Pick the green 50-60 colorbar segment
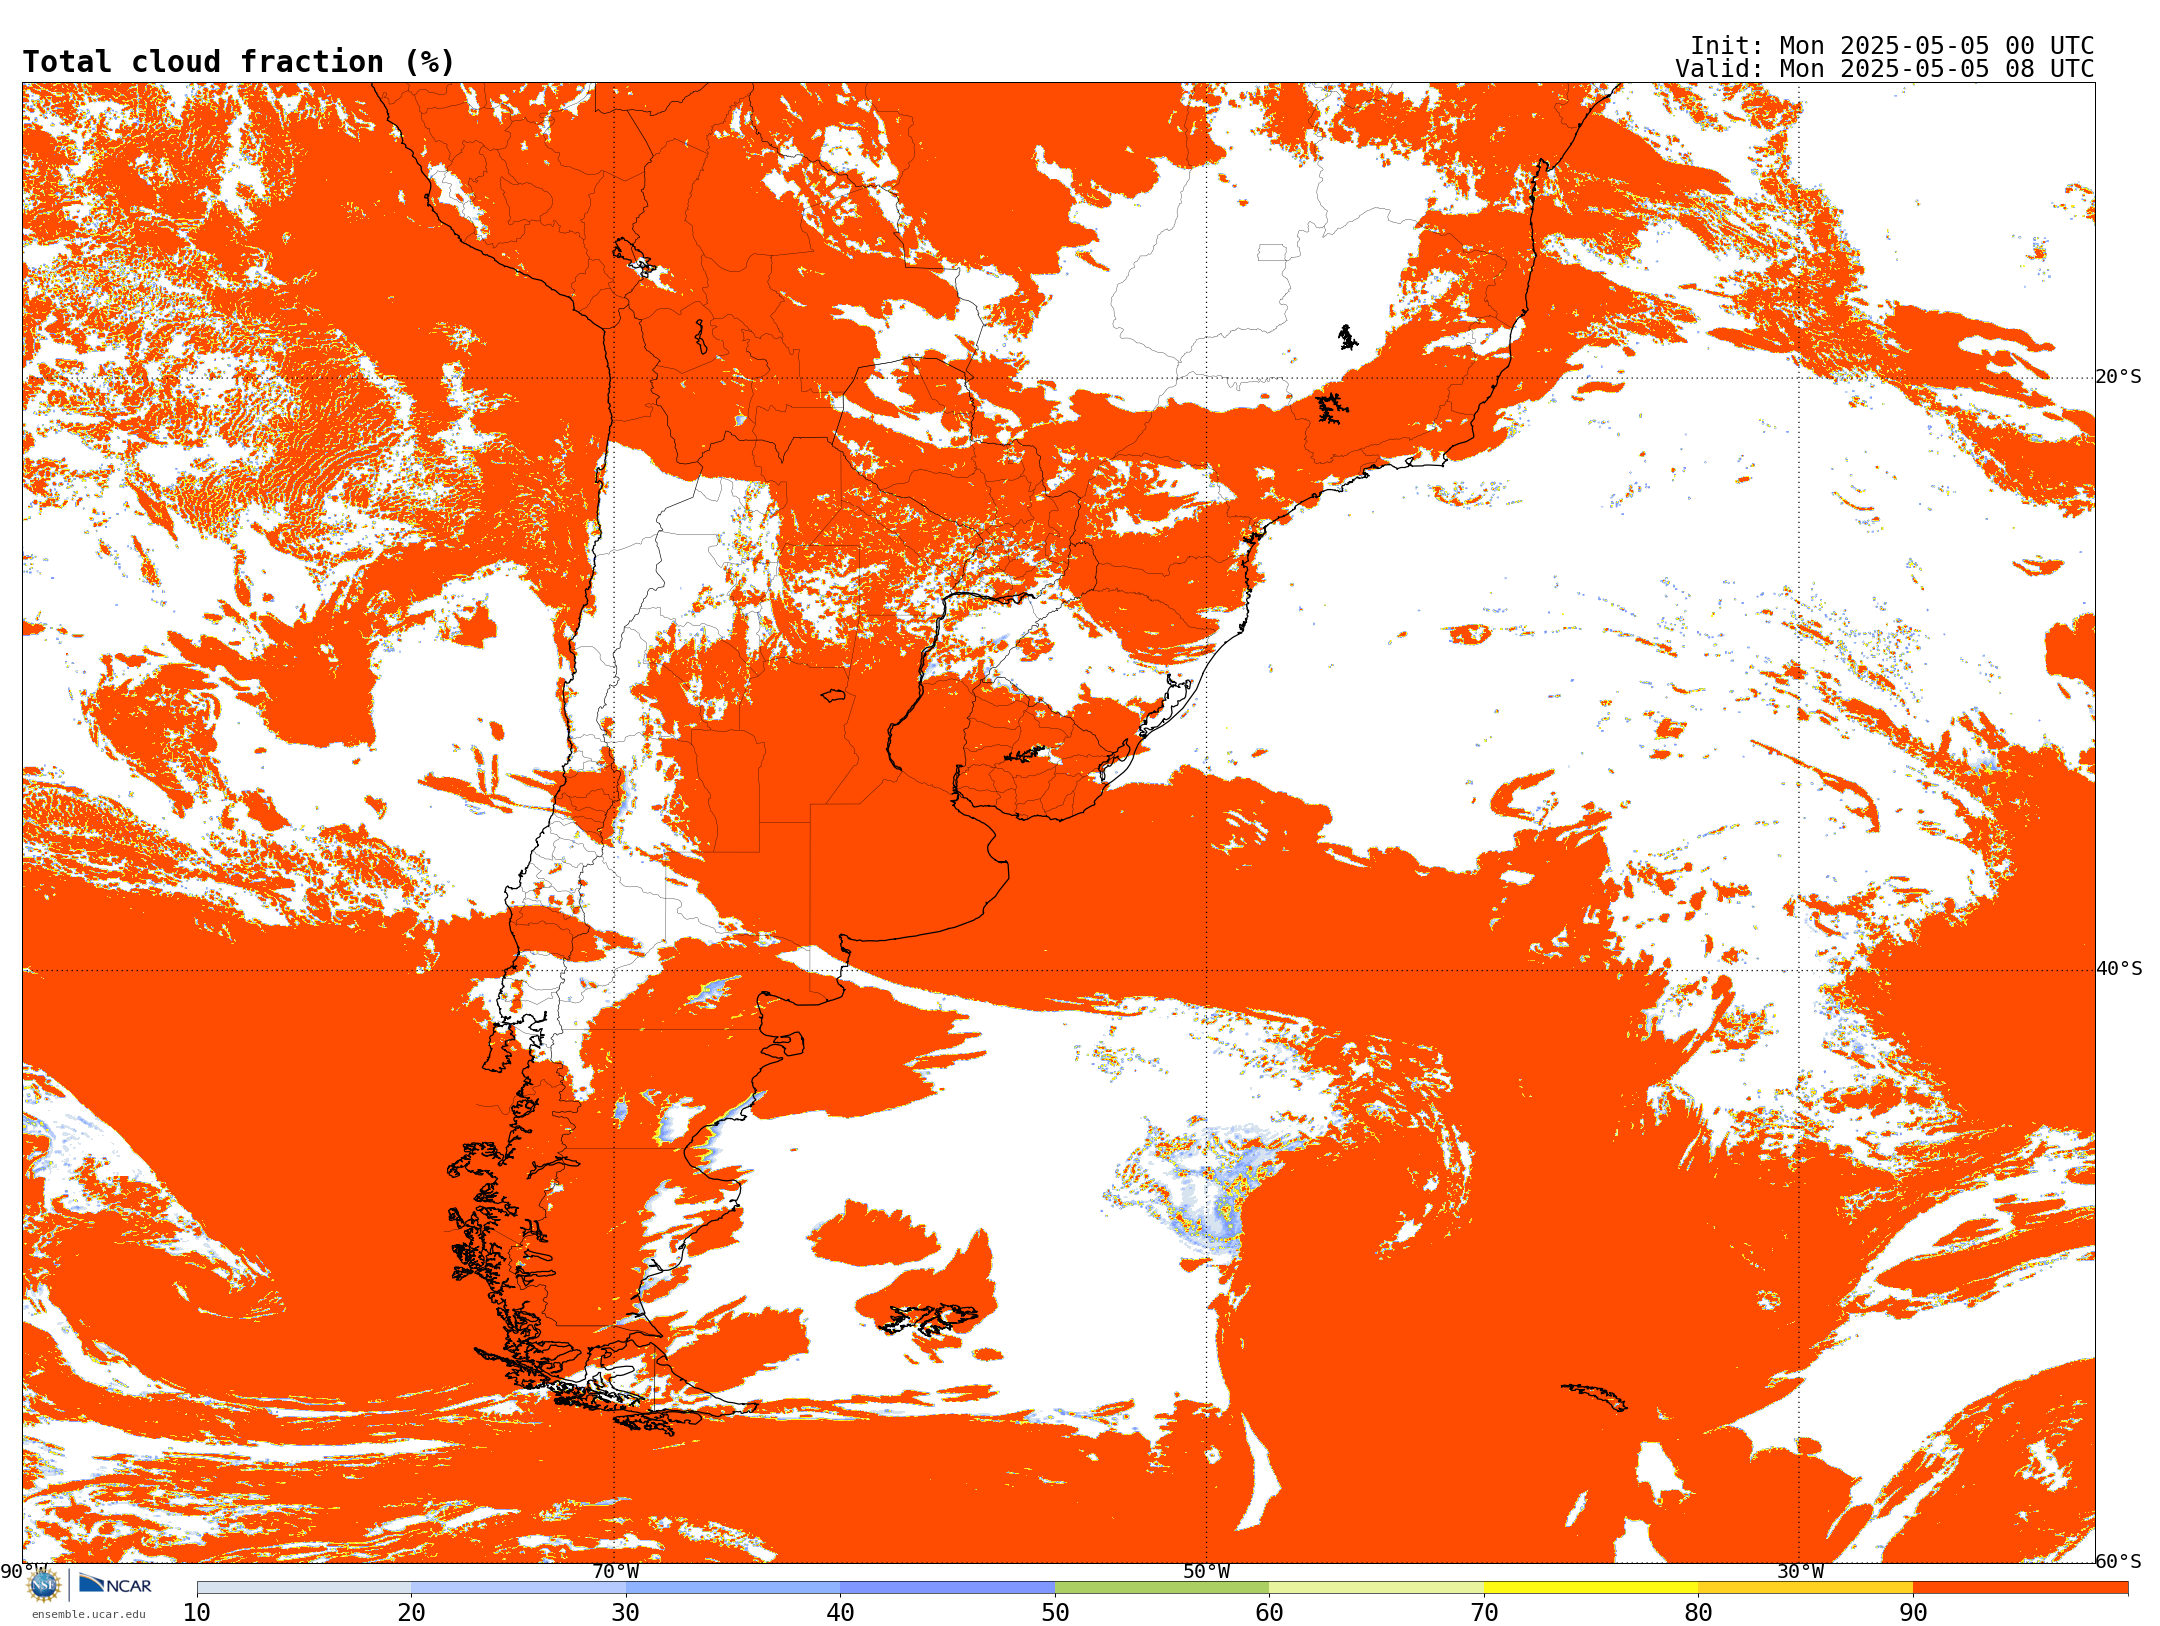Image resolution: width=2160 pixels, height=1626 pixels. point(1162,1588)
